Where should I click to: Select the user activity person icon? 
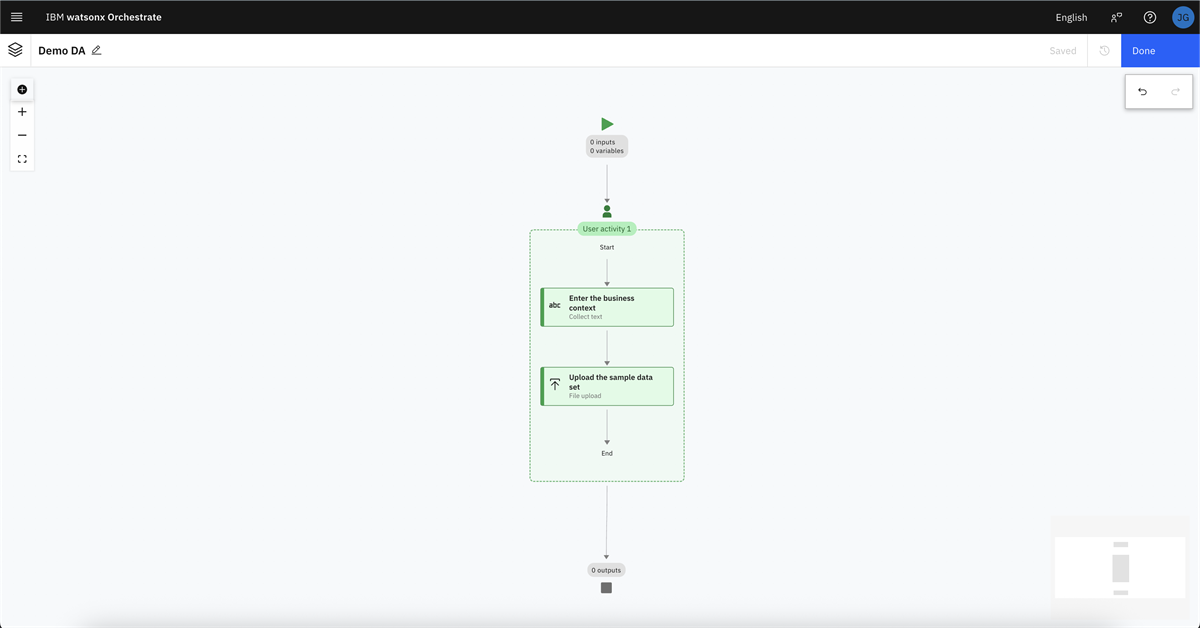click(607, 211)
